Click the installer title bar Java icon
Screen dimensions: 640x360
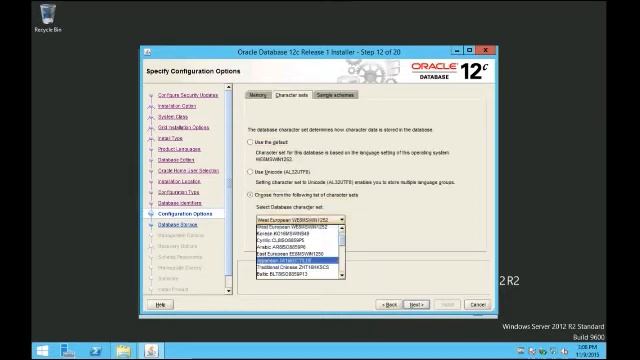tap(148, 52)
